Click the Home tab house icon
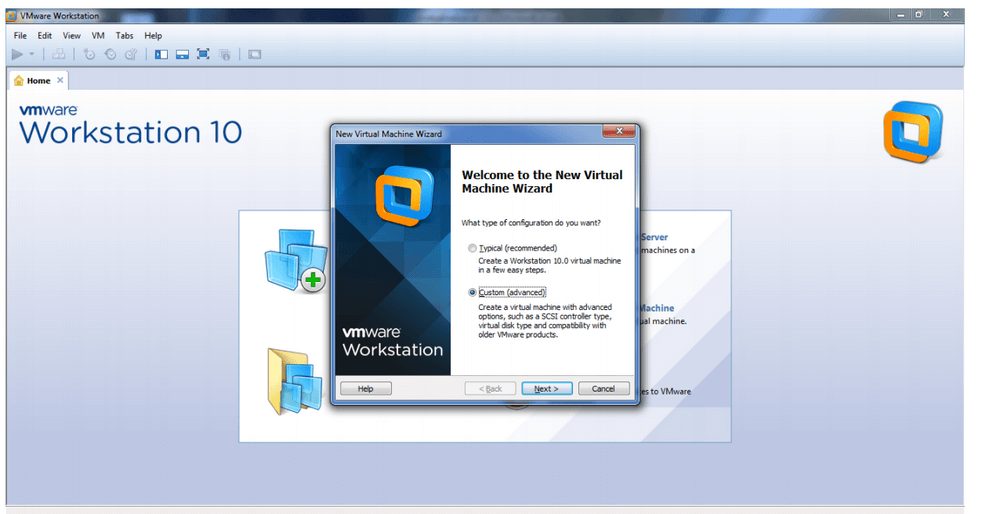 18,81
